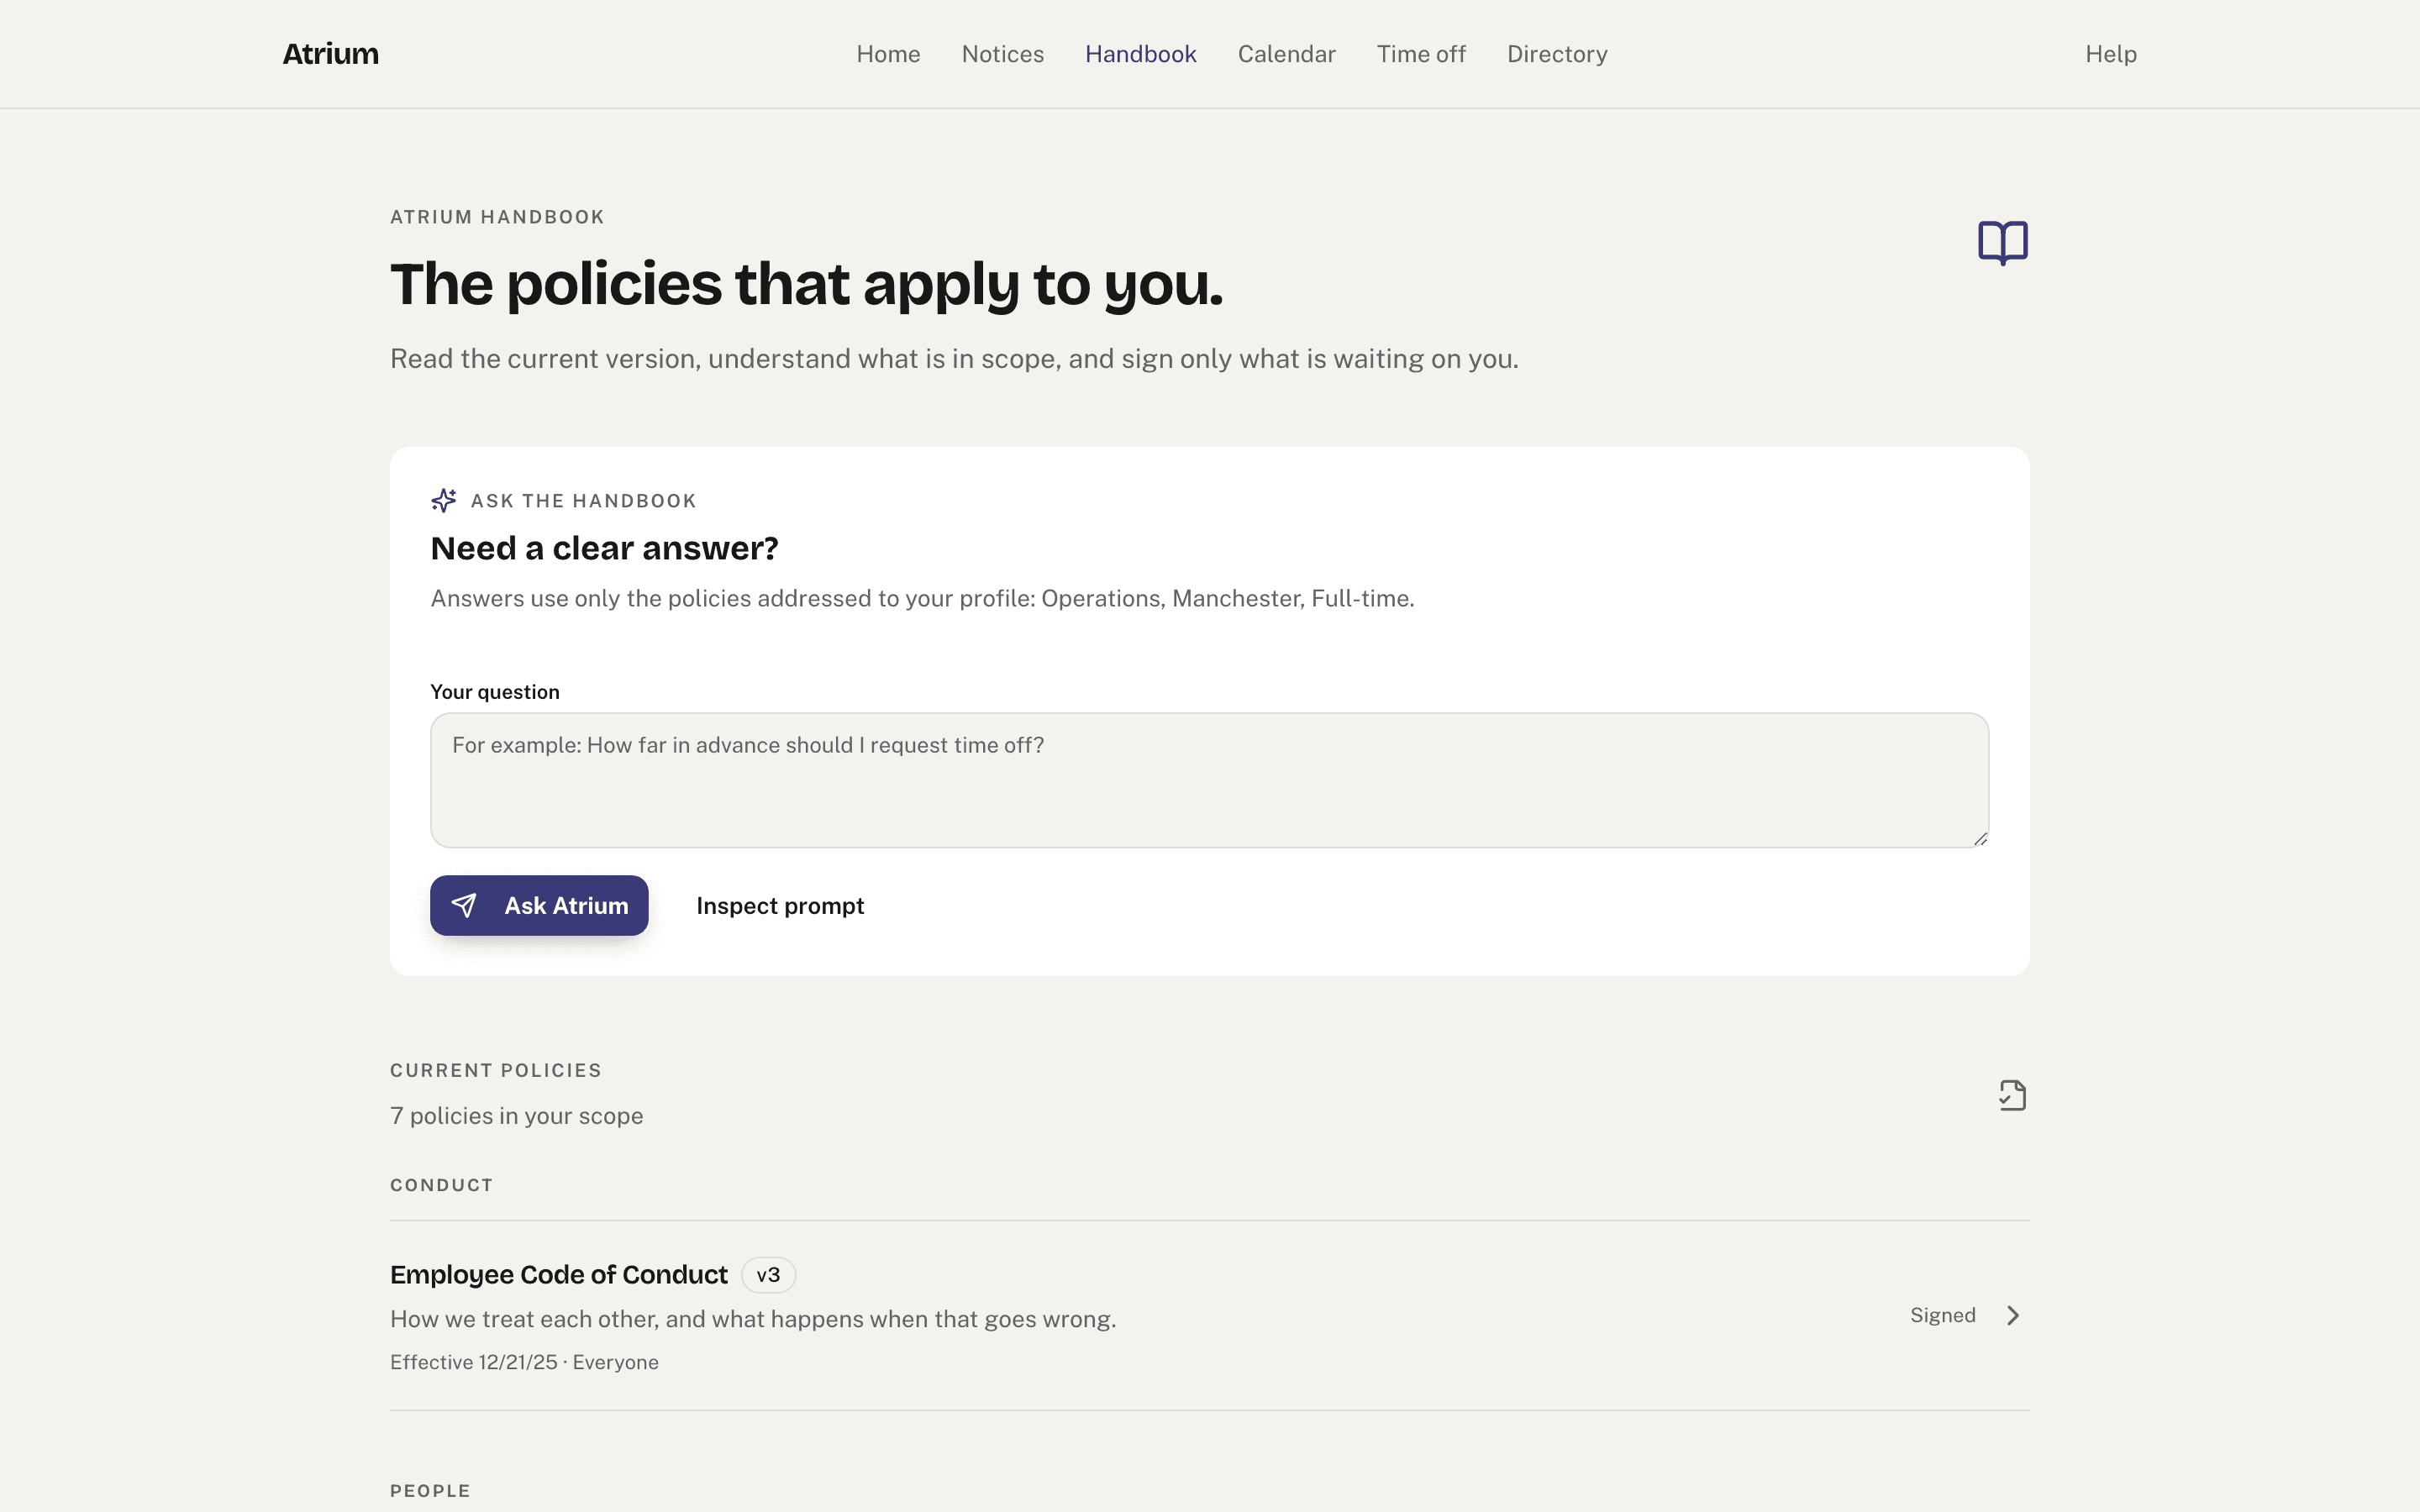Click the v3 version badge
2420x1512 pixels.
click(x=768, y=1275)
